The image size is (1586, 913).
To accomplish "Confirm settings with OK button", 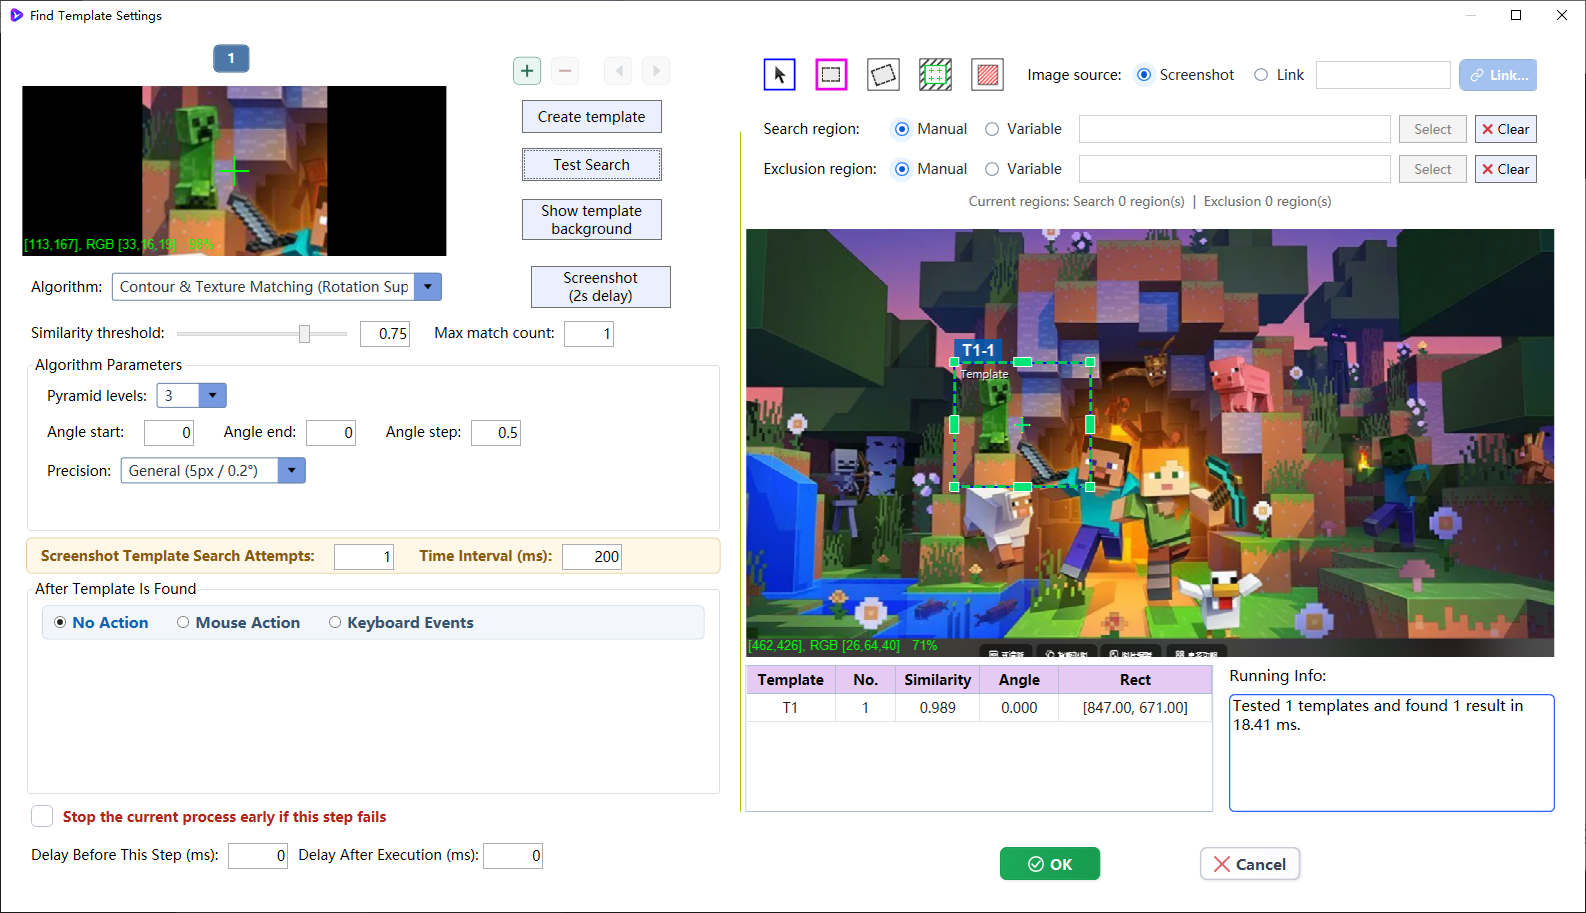I will 1050,864.
